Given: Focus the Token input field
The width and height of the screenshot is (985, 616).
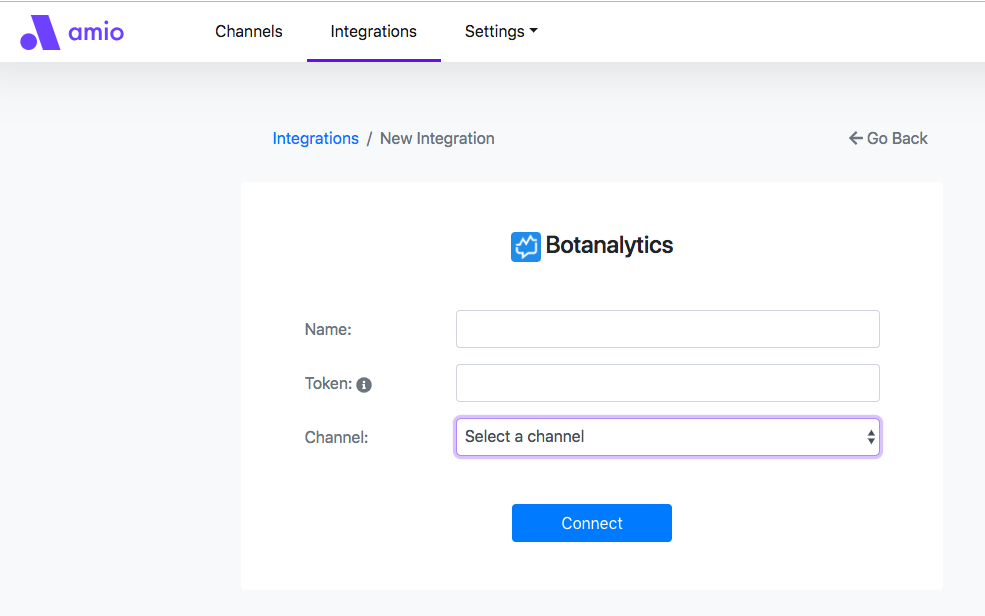Looking at the screenshot, I should click(667, 383).
